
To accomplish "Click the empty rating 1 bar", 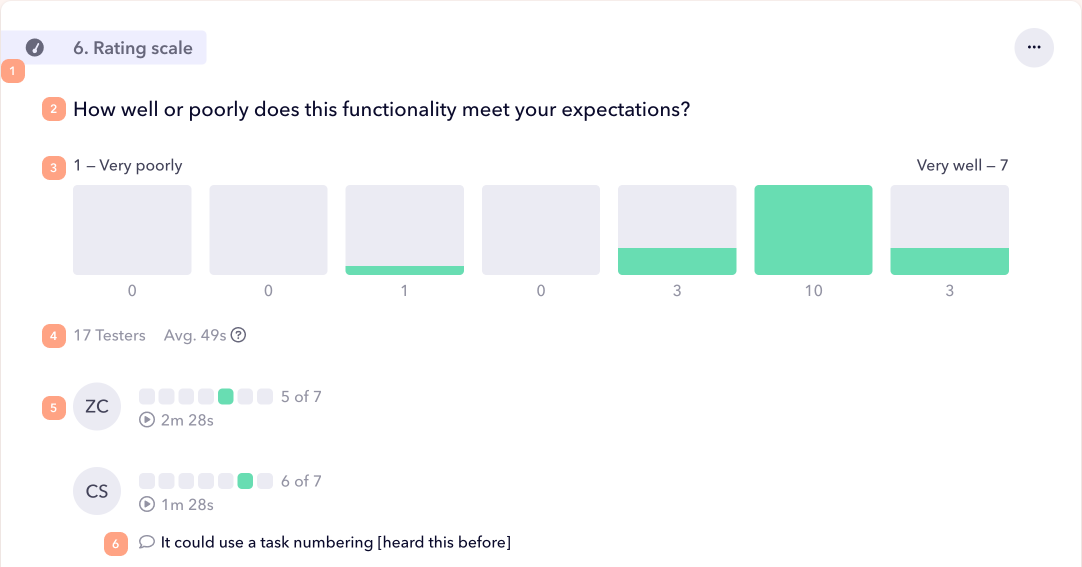I will [x=132, y=230].
